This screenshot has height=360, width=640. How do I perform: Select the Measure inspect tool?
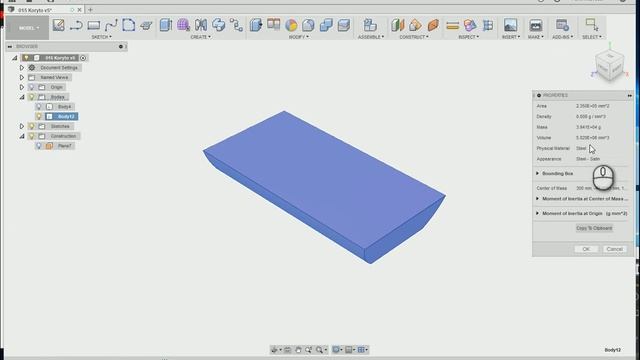point(453,26)
